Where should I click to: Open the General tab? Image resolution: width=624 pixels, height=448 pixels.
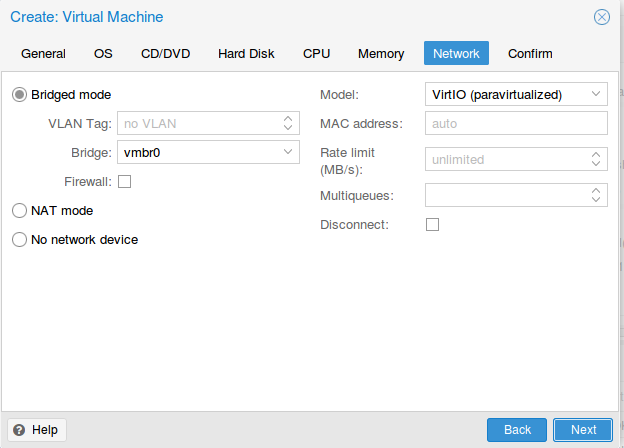pos(43,53)
